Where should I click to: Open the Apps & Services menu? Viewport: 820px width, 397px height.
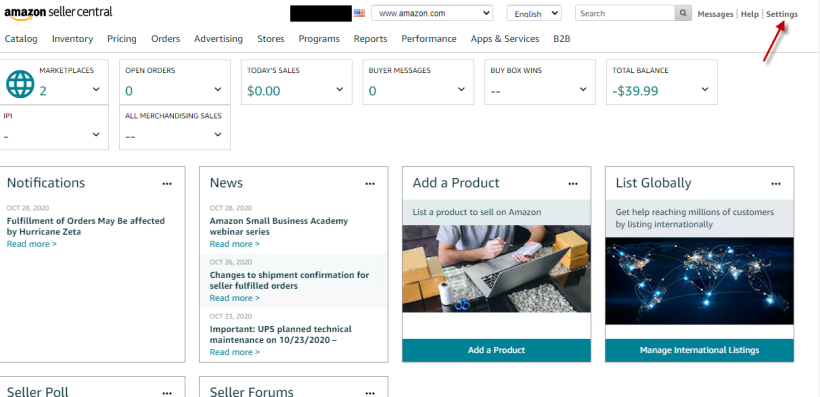(x=505, y=39)
